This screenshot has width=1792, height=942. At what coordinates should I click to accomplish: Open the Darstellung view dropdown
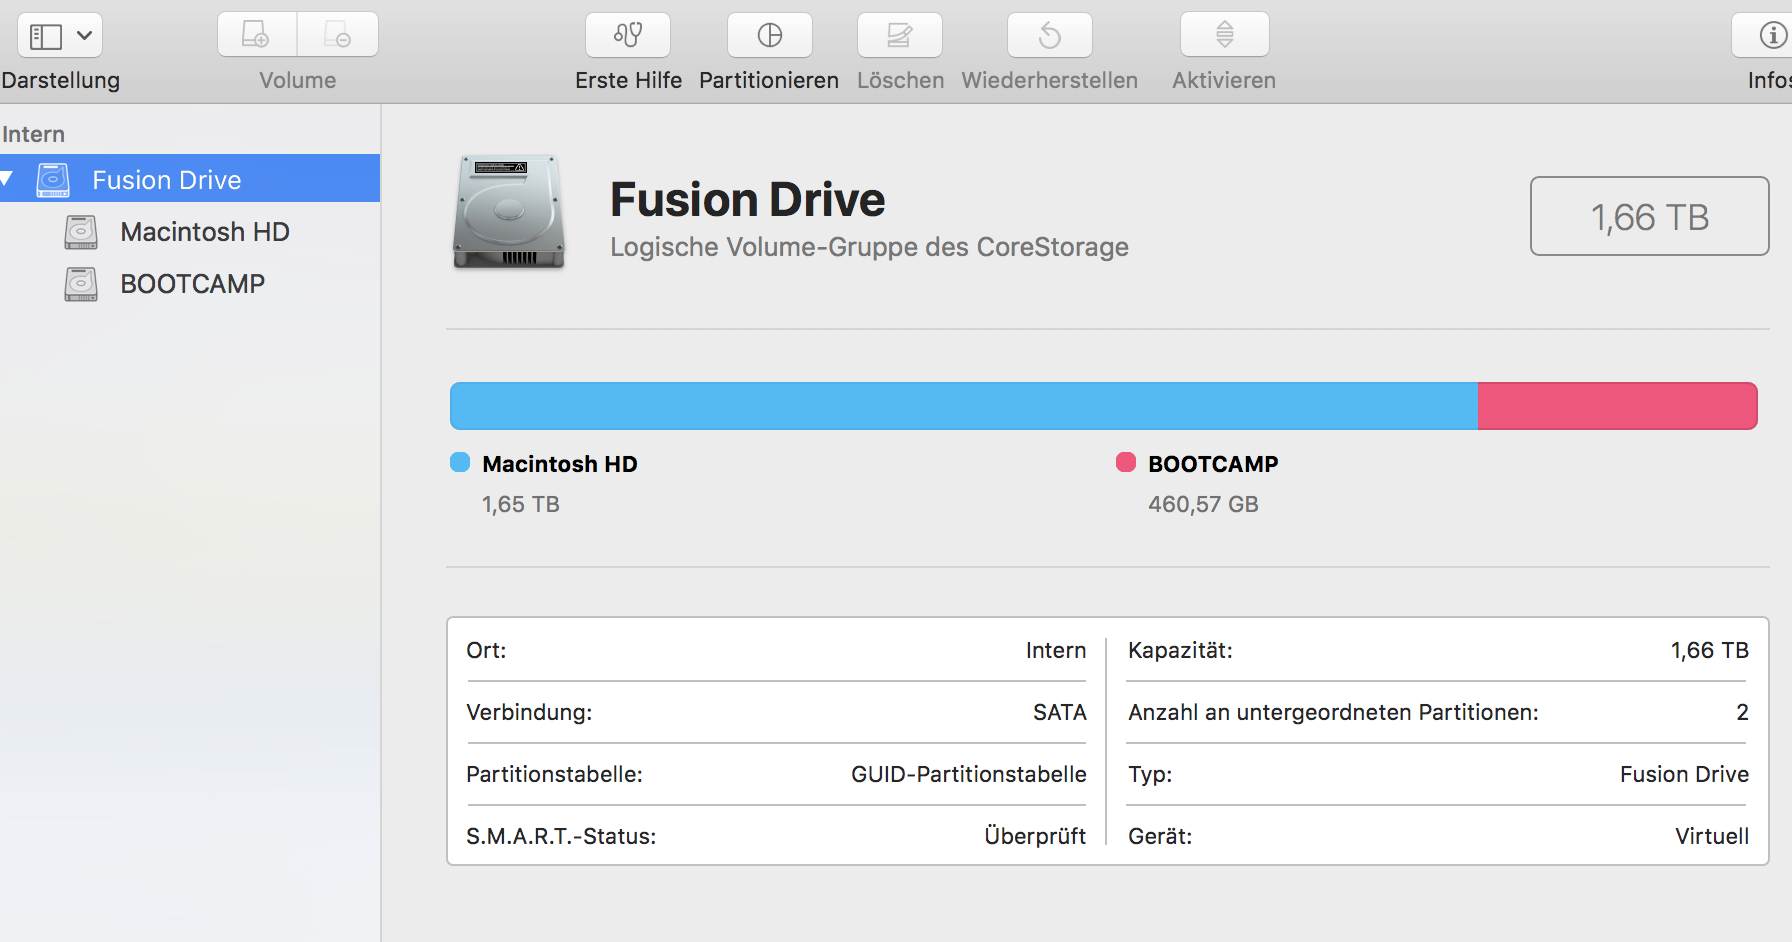click(60, 36)
